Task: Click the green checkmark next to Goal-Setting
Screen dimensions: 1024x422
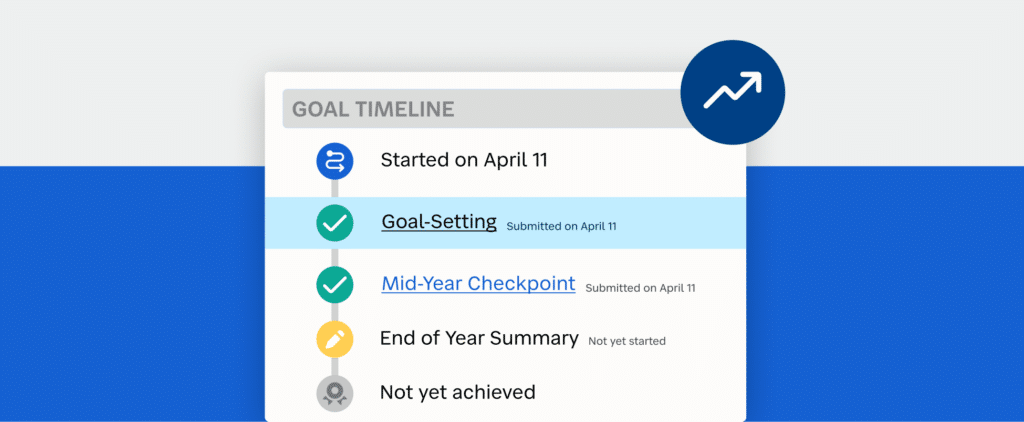Action: 335,223
